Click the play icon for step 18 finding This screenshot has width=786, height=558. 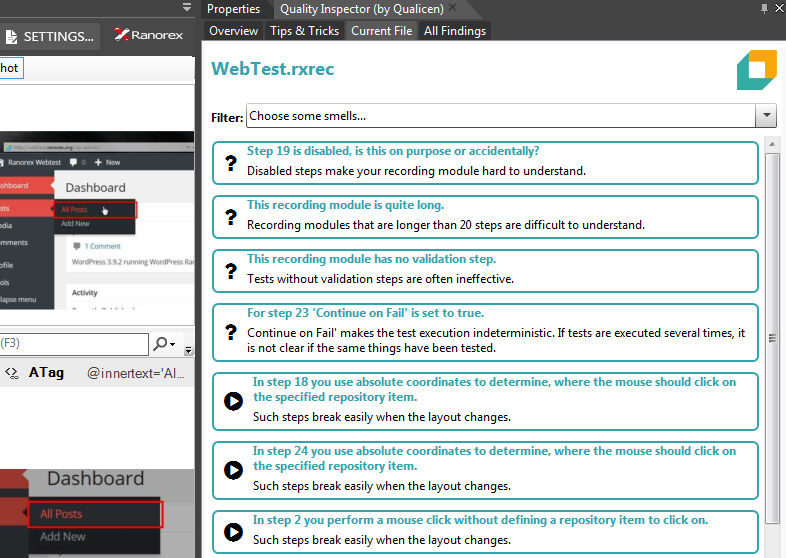(233, 401)
